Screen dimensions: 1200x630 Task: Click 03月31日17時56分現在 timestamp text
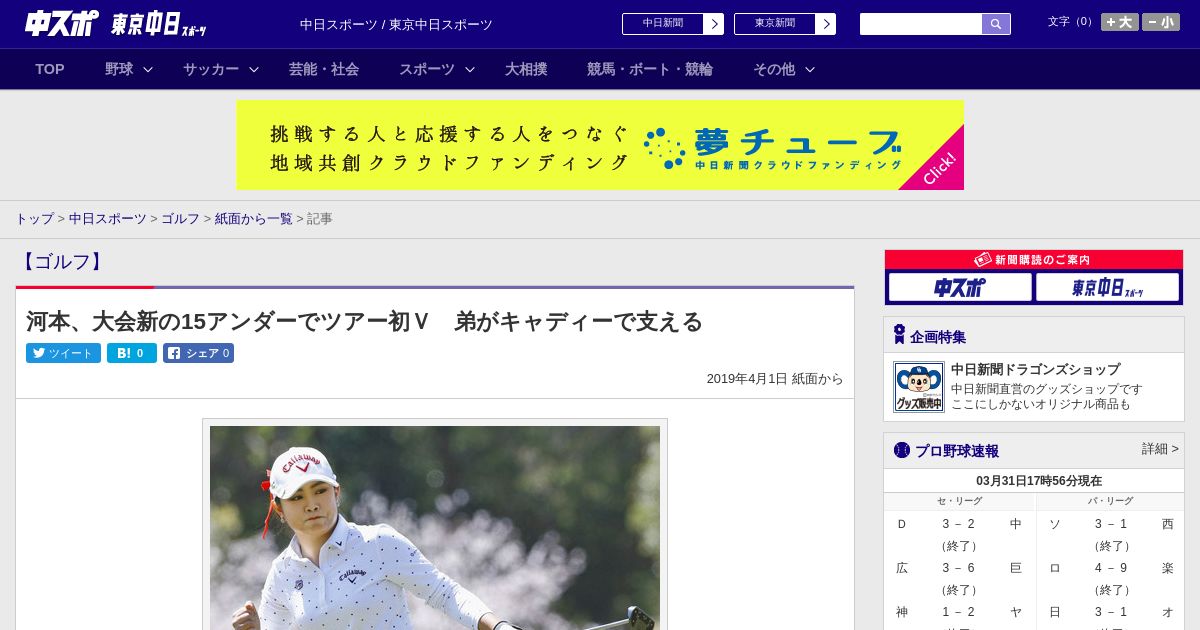pos(1039,481)
